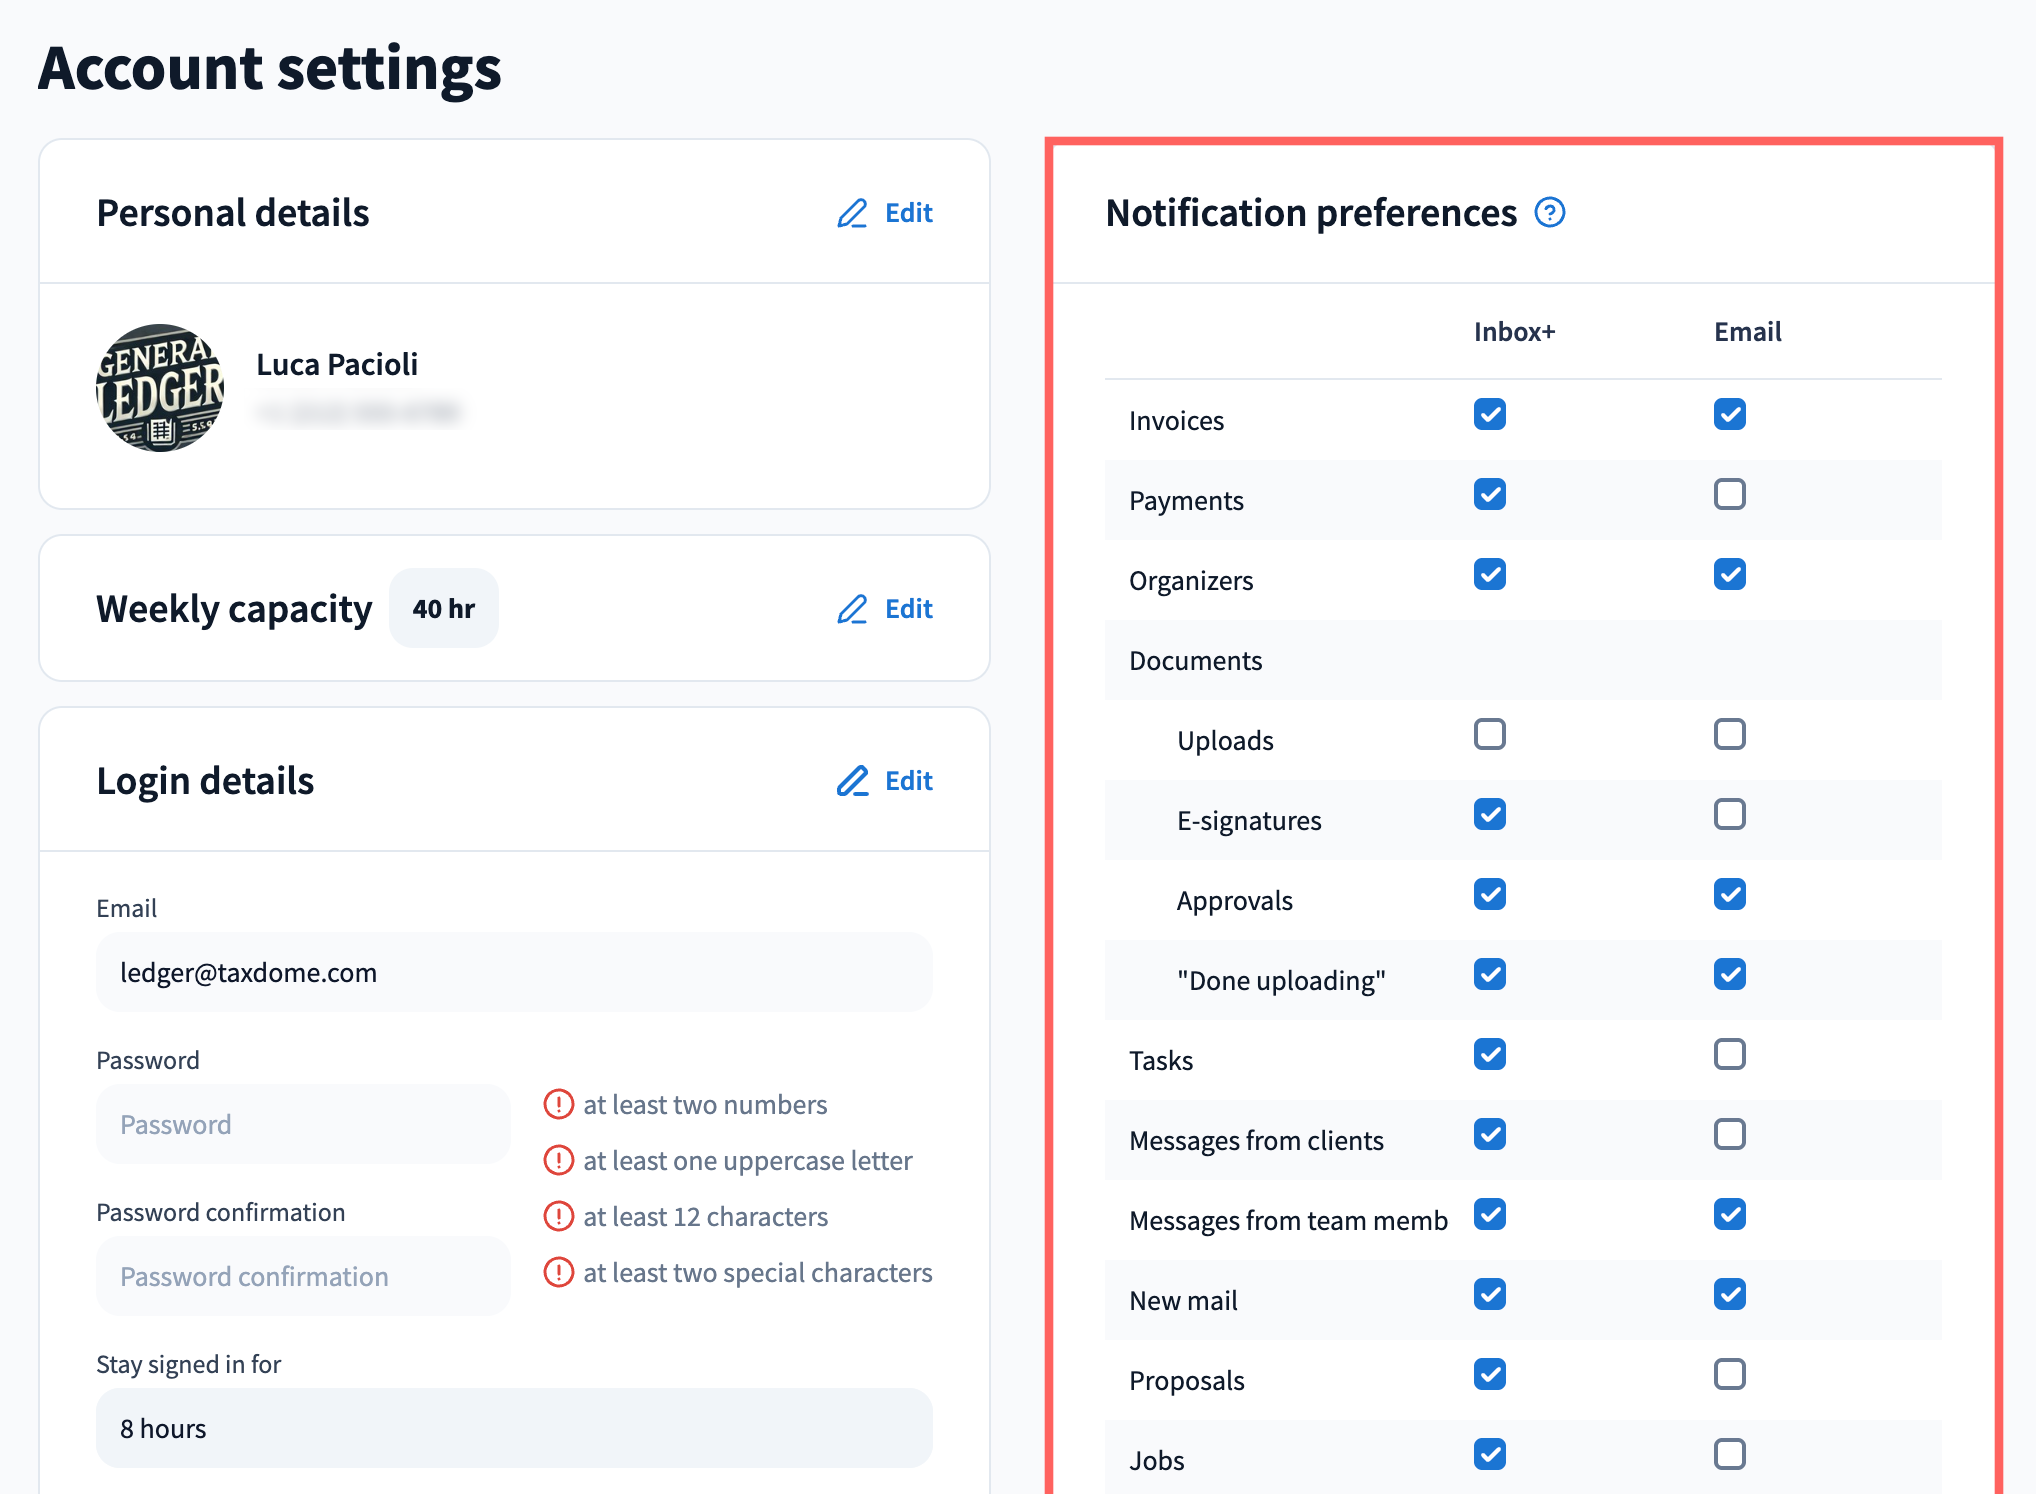Click the pencil icon in Login details
2036x1494 pixels.
(x=852, y=781)
